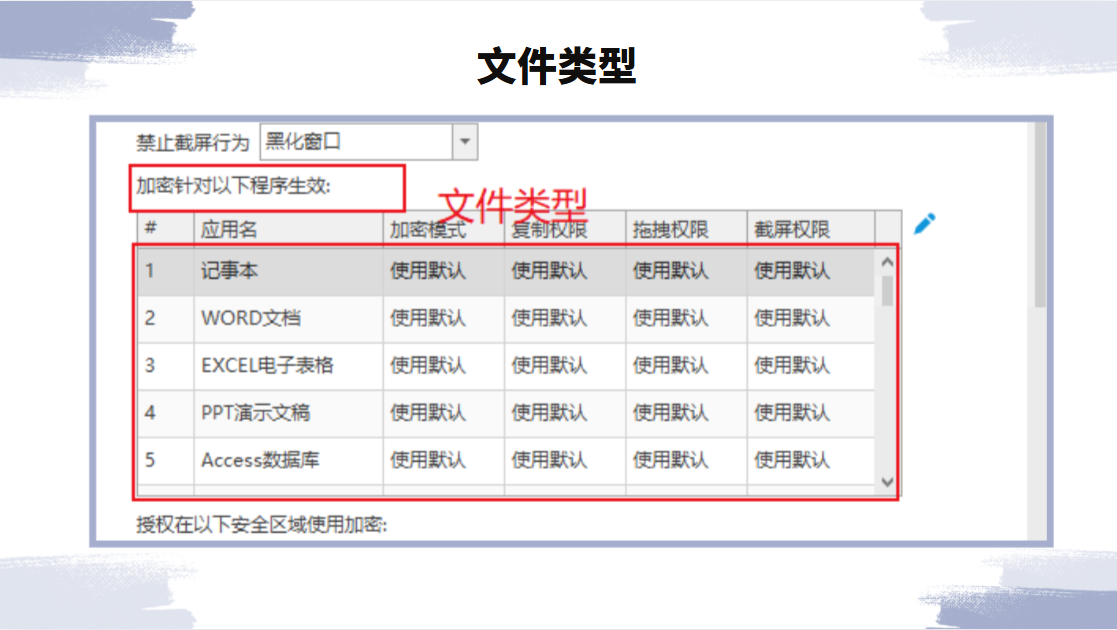Open the 禁止截屏行为 dropdown arrow

464,142
